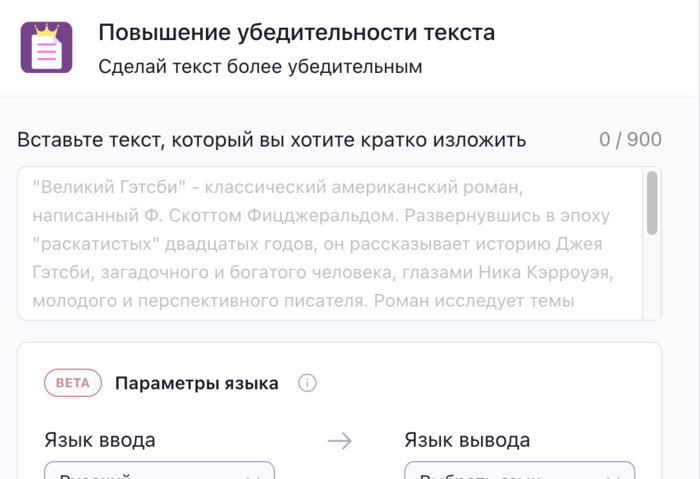Click the Сделай текст более убедительным subtitle

[260, 68]
